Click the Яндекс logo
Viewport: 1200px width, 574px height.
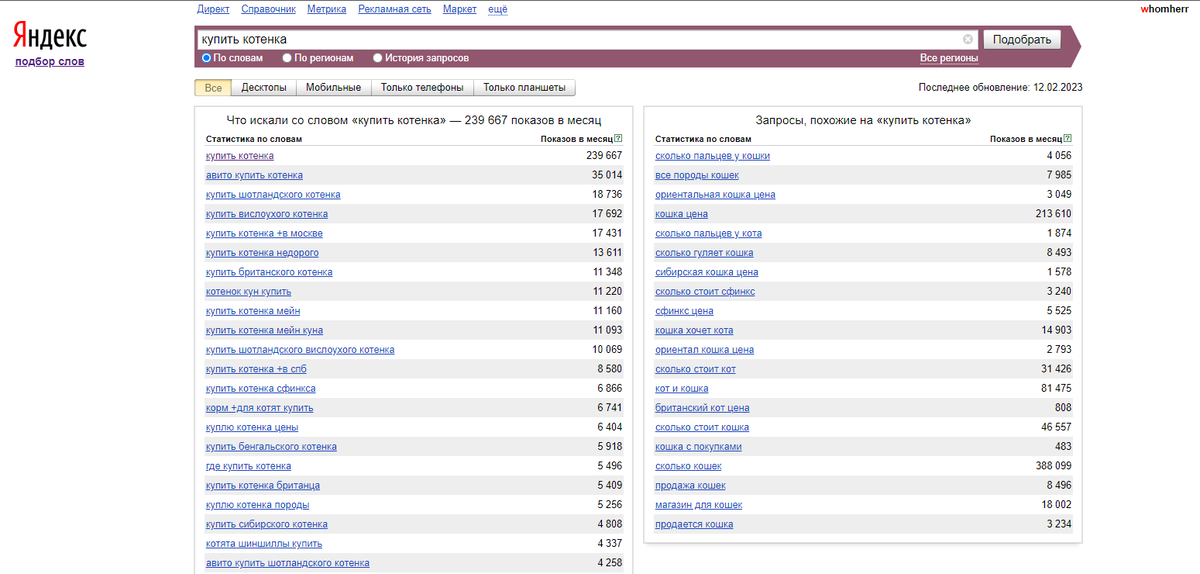(50, 36)
